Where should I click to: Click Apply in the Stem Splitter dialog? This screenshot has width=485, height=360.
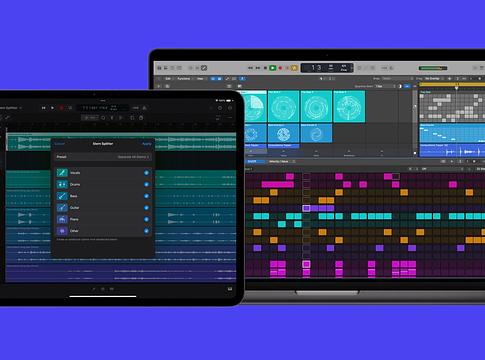(x=147, y=144)
